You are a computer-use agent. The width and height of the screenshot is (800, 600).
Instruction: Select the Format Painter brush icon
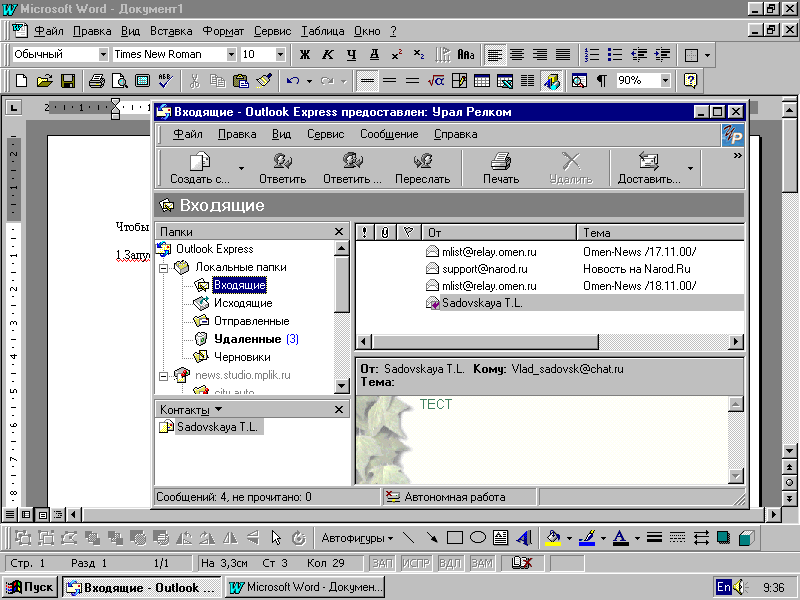[x=264, y=81]
